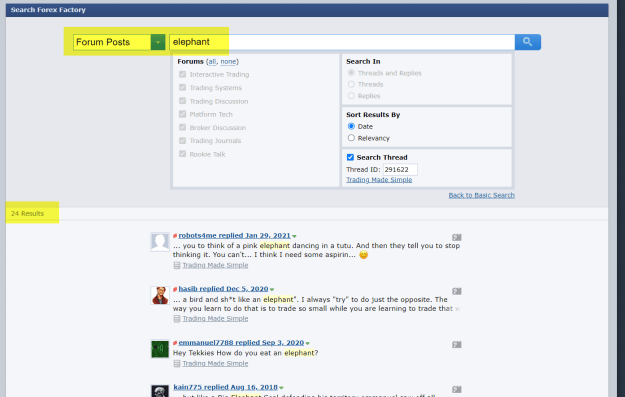Open Trading Made Simple link under Thread ID
625x397 pixels.
[379, 180]
